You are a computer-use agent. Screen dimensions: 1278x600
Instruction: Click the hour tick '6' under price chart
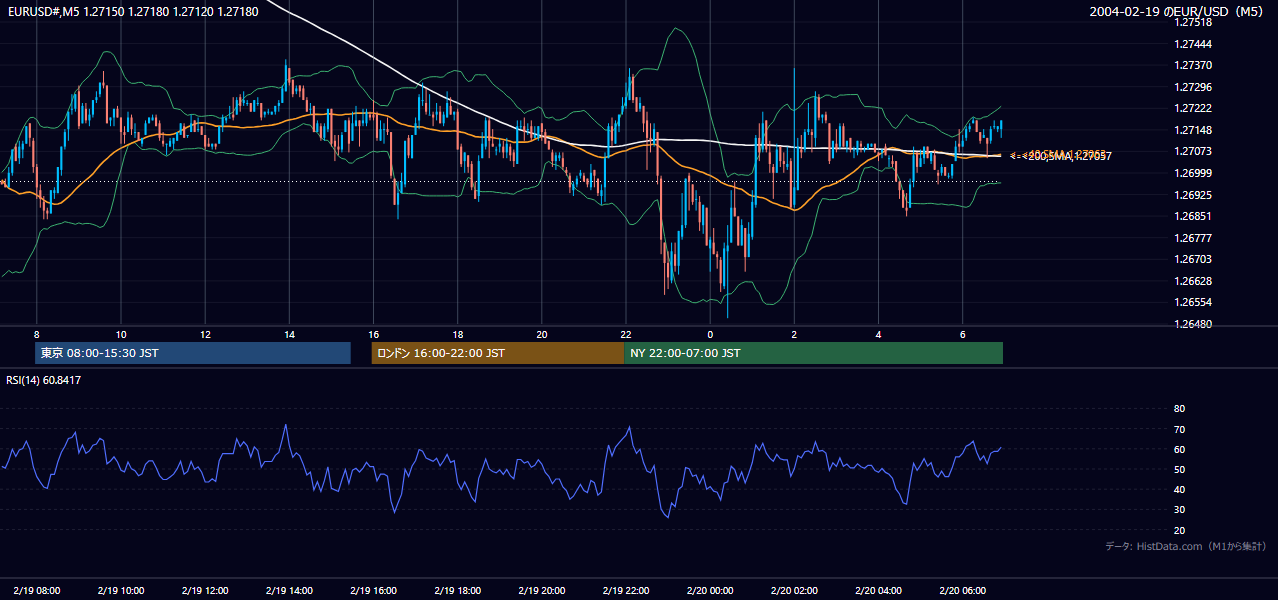962,334
